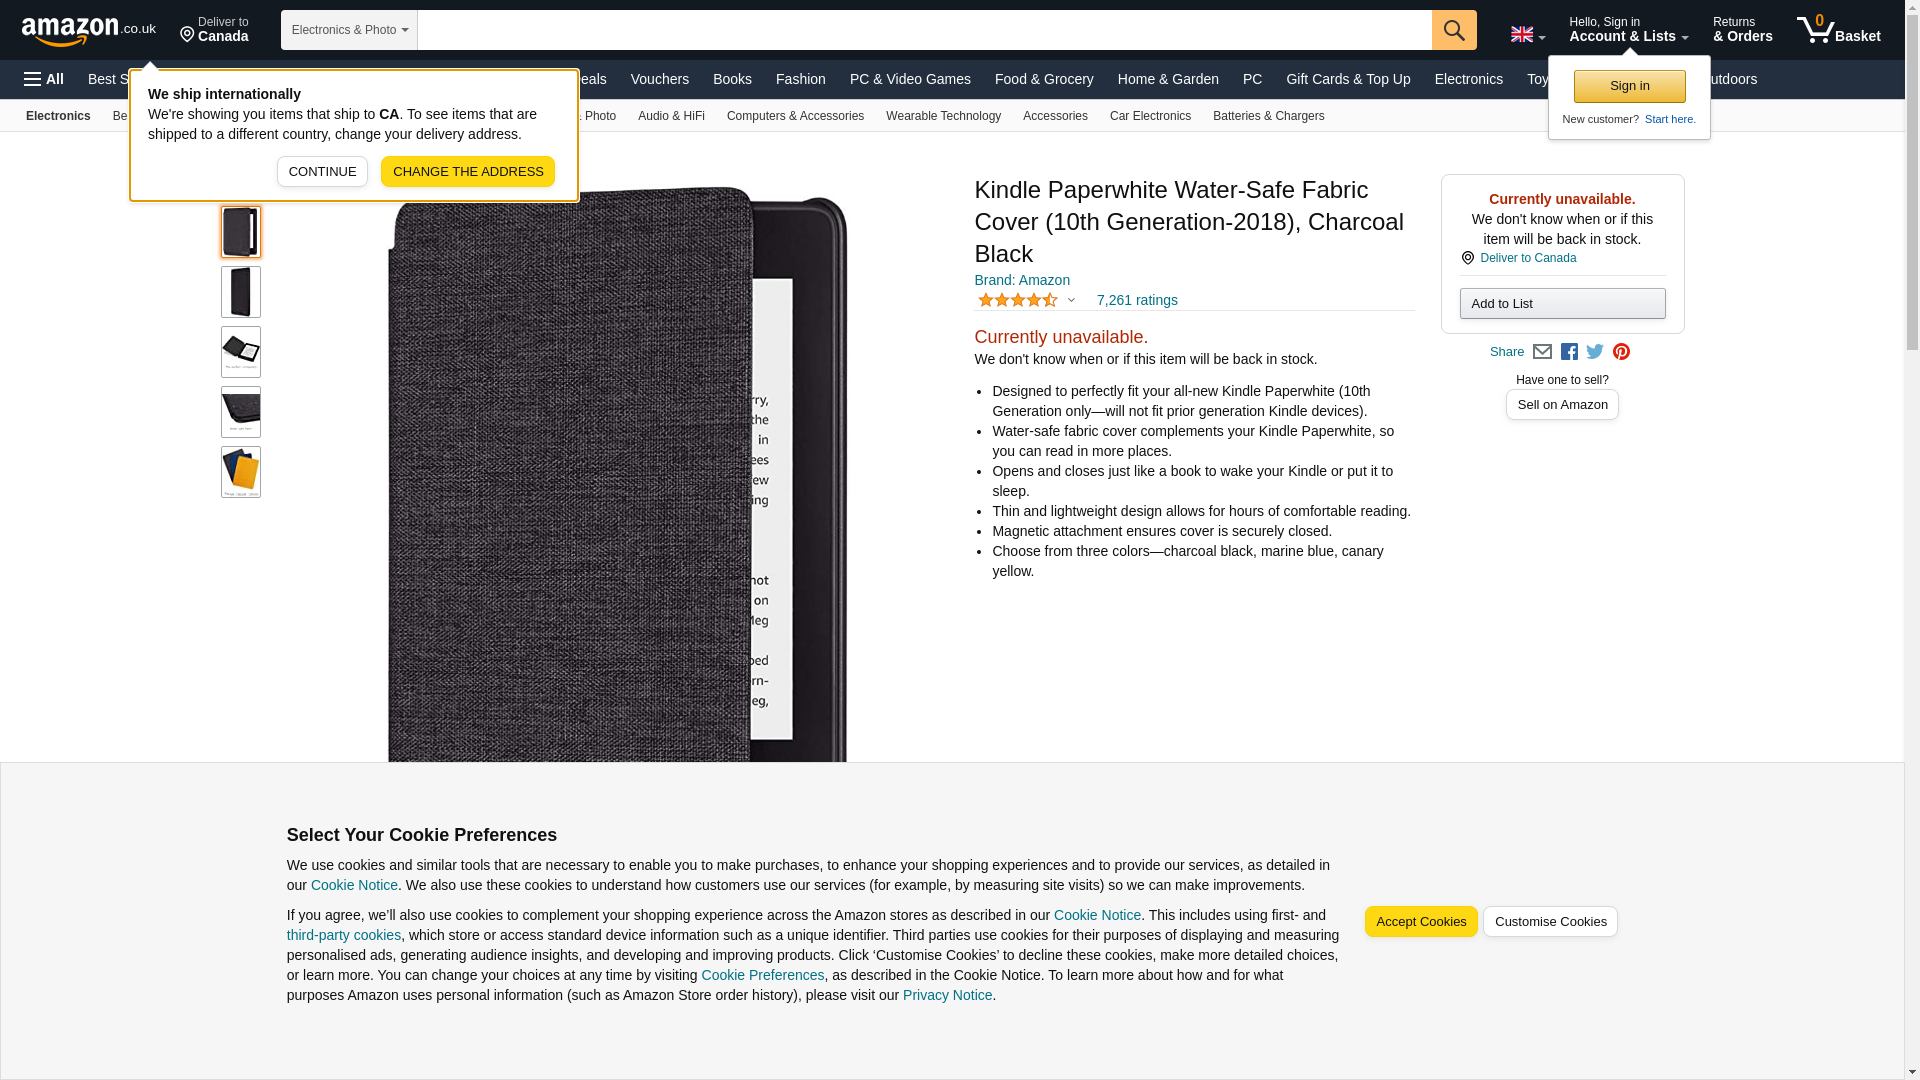1920x1080 pixels.
Task: Focus the Amazon search text field
Action: (x=924, y=30)
